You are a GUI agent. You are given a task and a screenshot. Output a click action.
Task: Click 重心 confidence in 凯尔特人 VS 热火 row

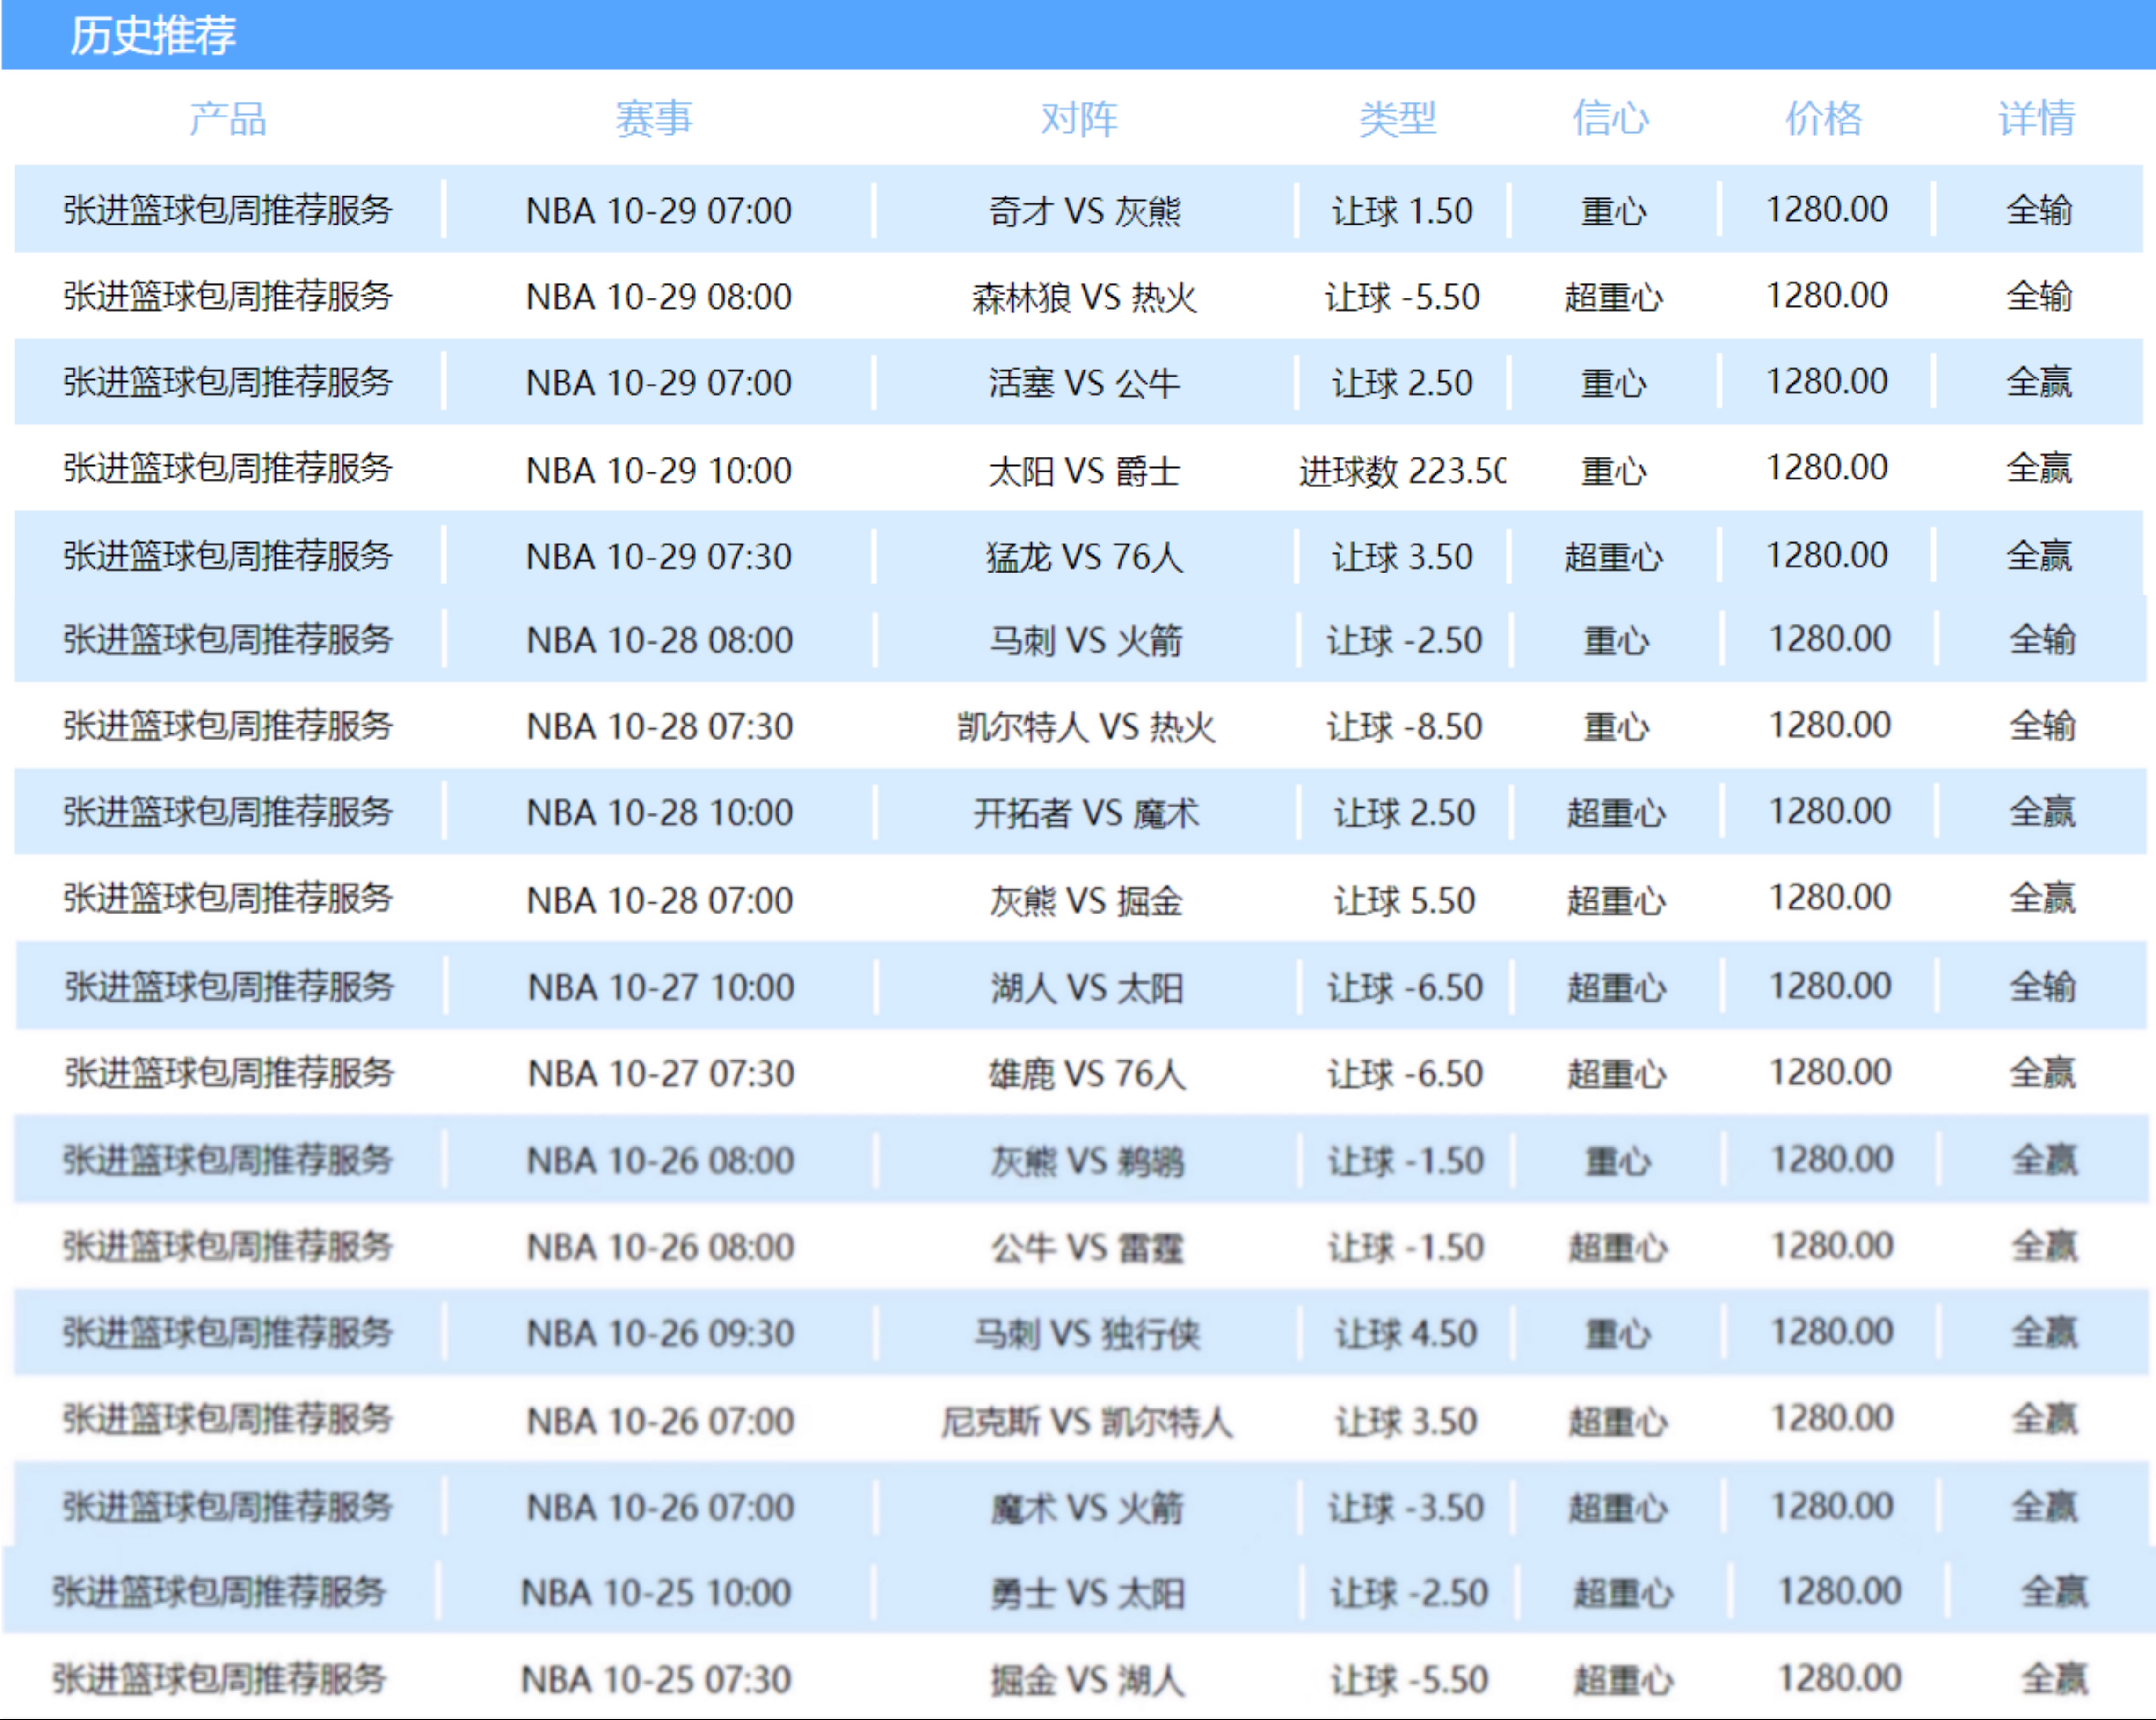click(x=1616, y=727)
